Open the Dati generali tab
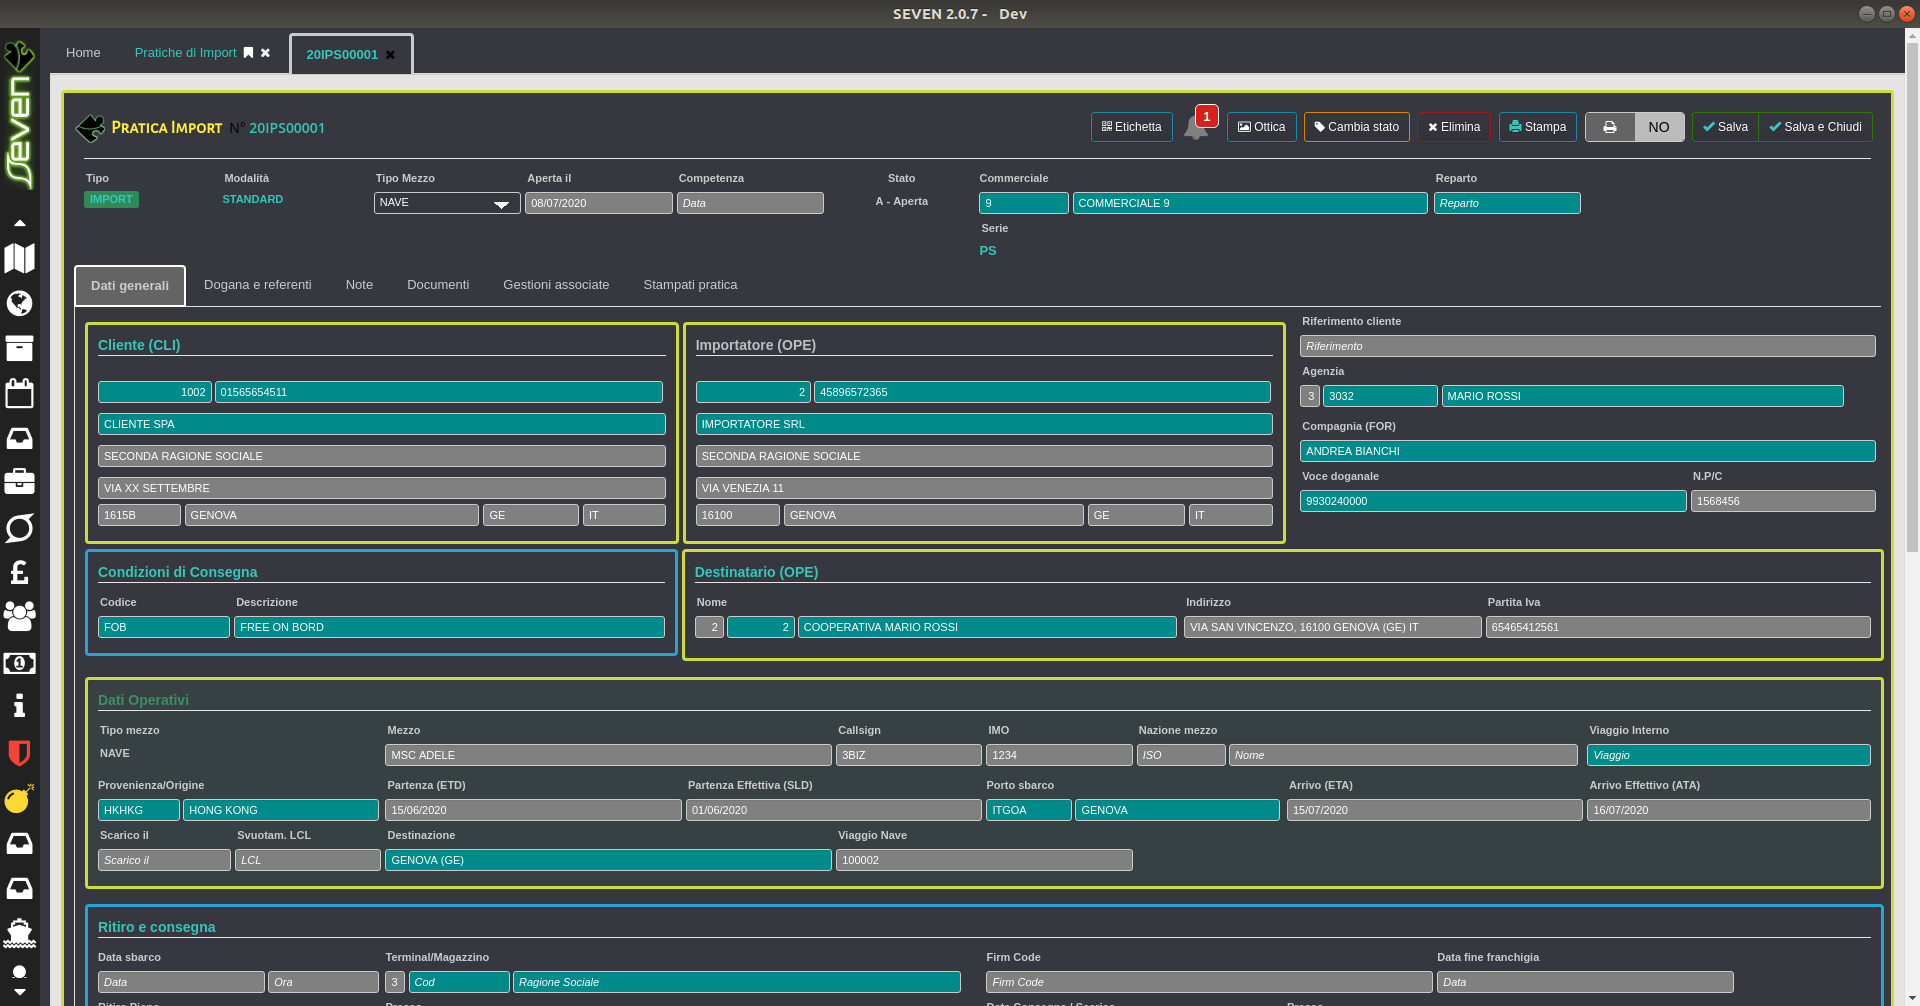The height and width of the screenshot is (1006, 1920). pyautogui.click(x=130, y=286)
